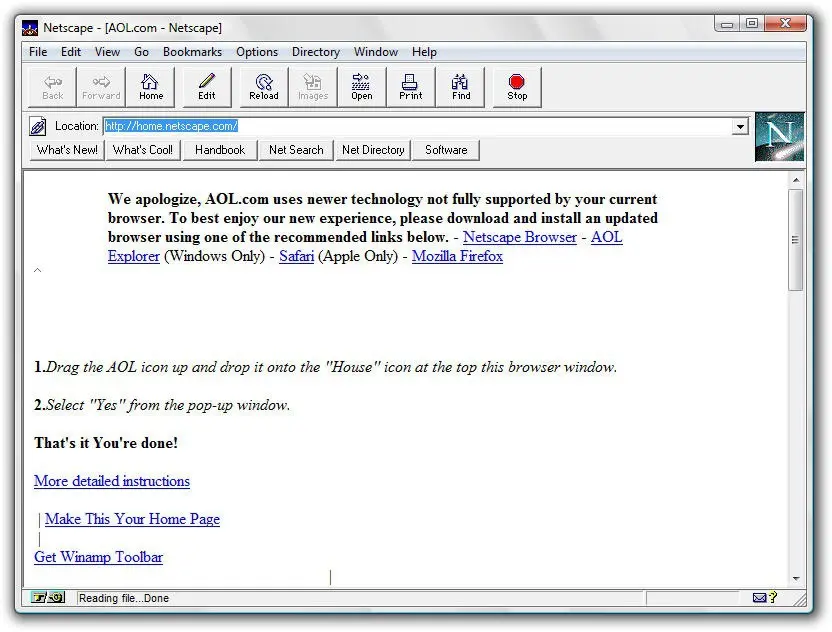Screen dimensions: 832x632
Task: Stop page loading with red Stop button
Action: click(x=517, y=87)
